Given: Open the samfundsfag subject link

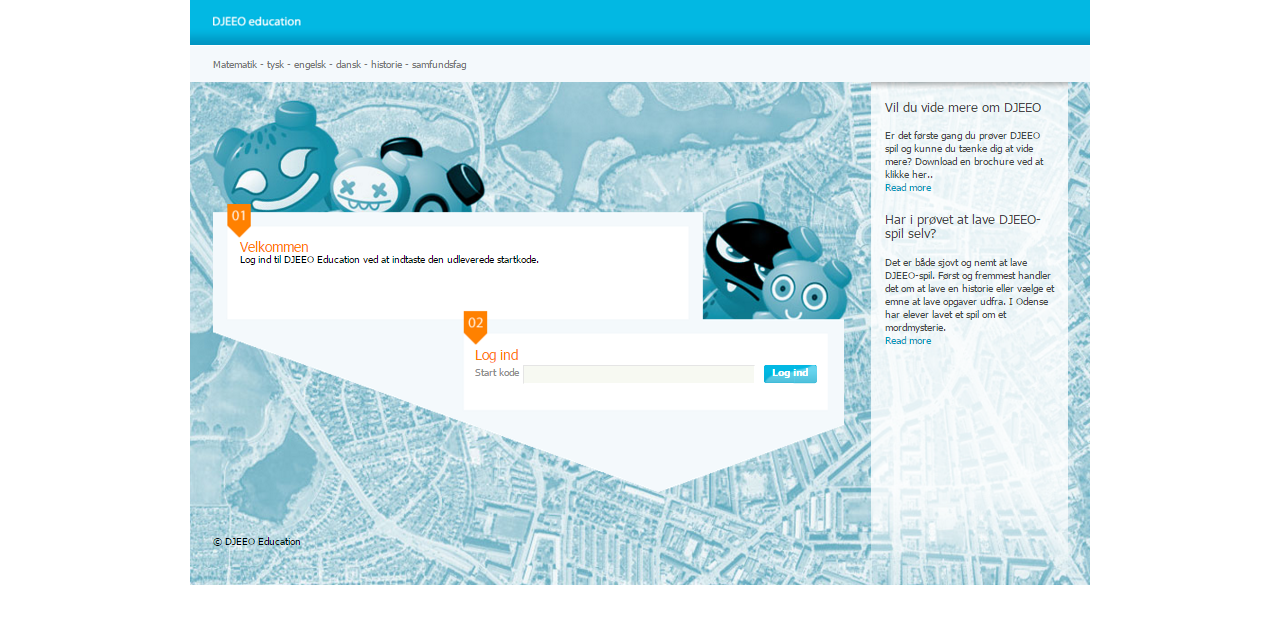Looking at the screenshot, I should (439, 65).
